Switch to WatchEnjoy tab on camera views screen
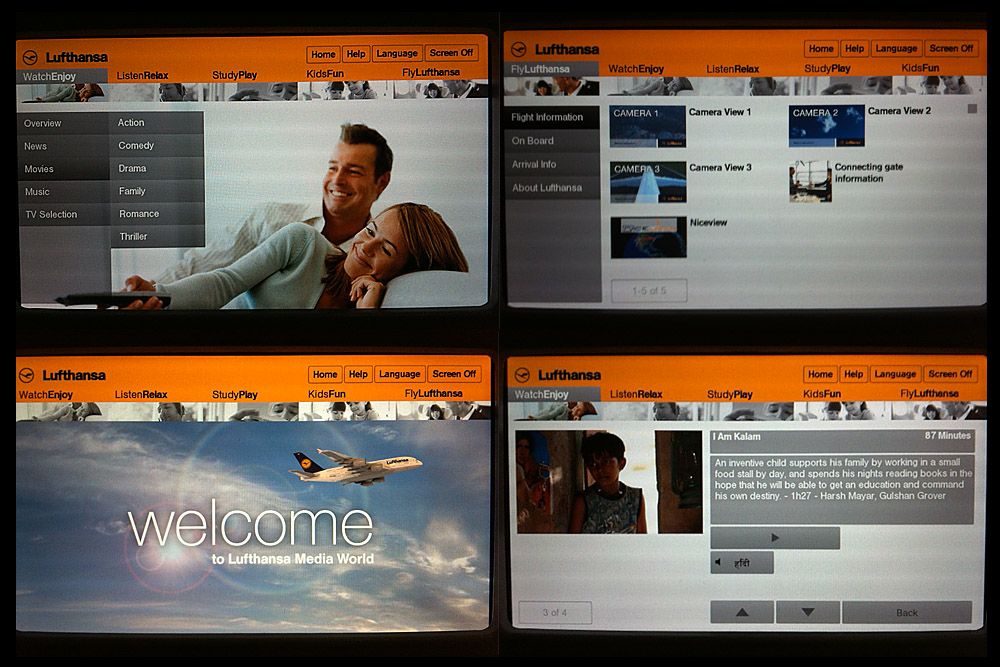 [x=636, y=69]
